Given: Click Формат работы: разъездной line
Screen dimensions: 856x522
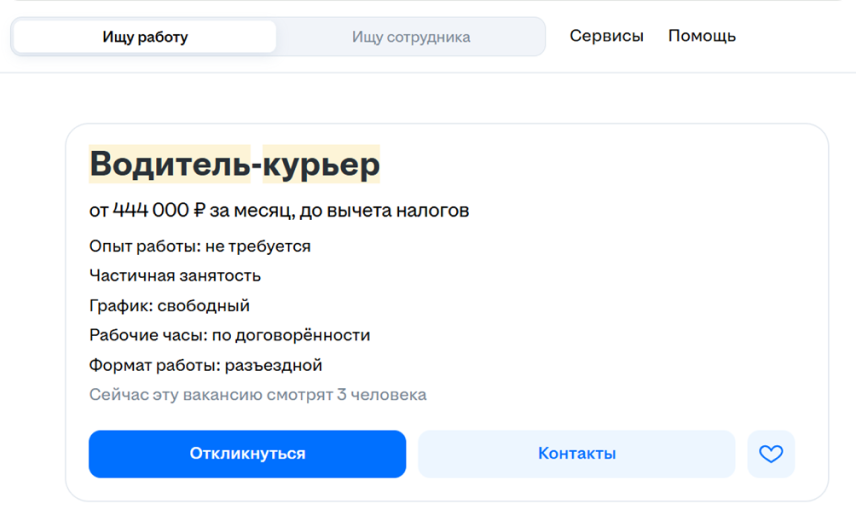Looking at the screenshot, I should (205, 365).
